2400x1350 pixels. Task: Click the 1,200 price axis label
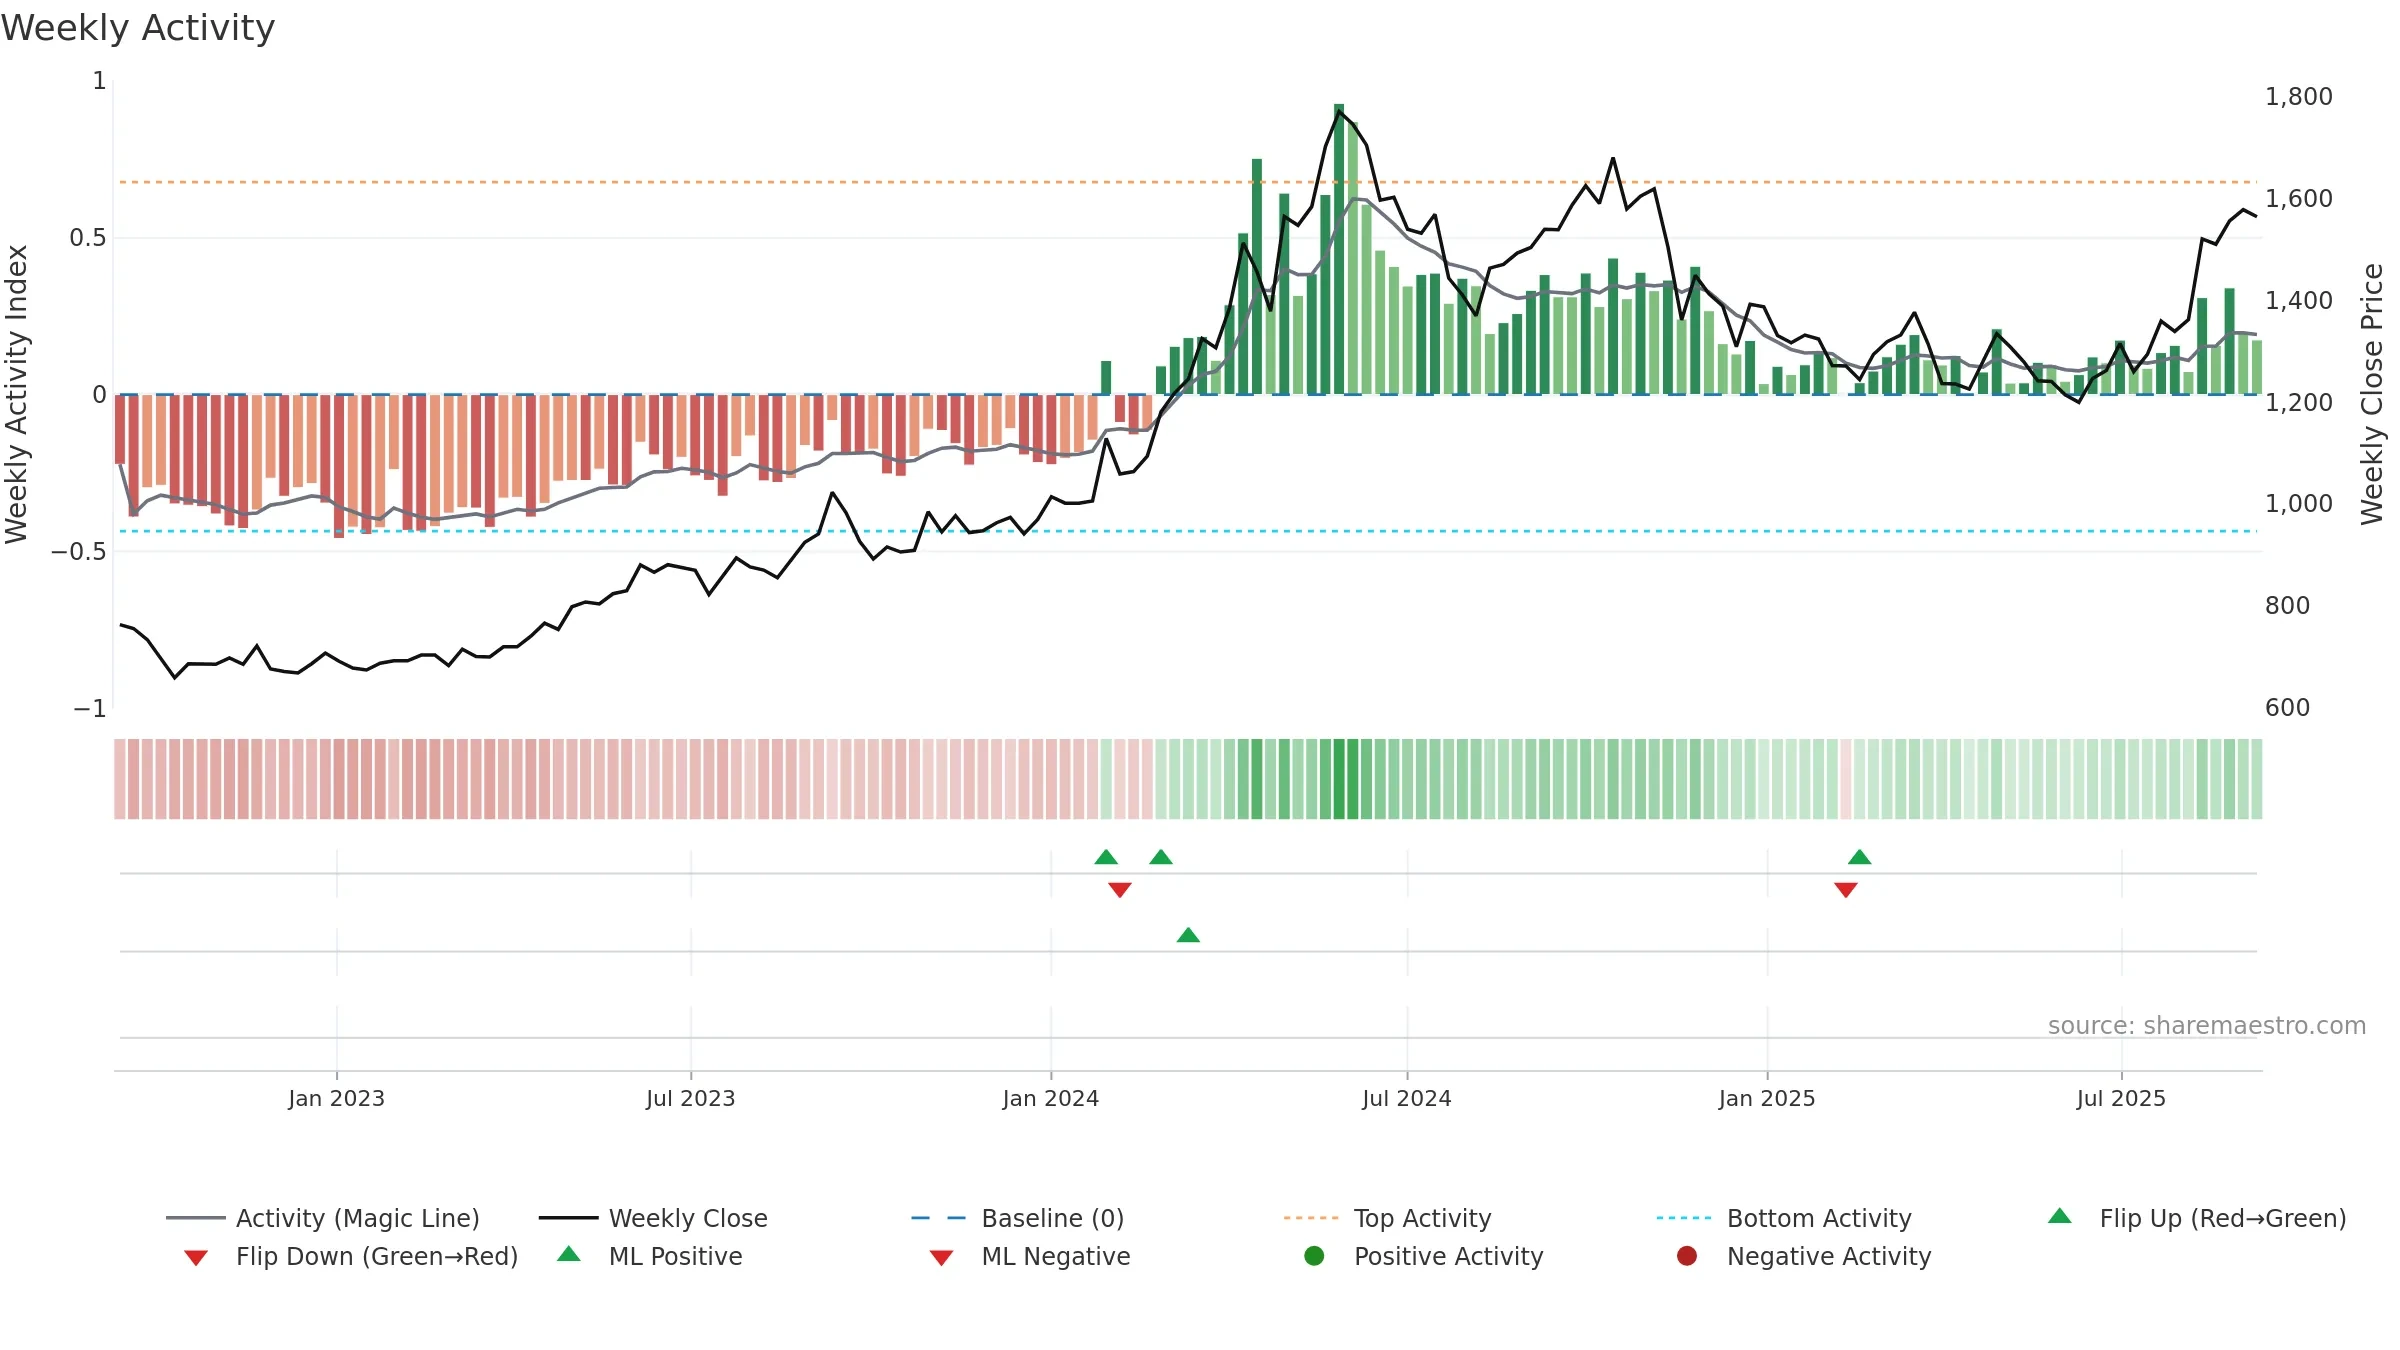click(2298, 403)
